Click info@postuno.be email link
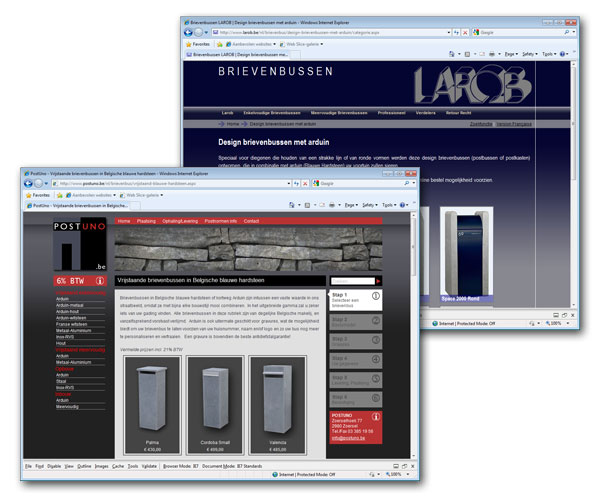This screenshot has width=600, height=500. click(x=348, y=438)
